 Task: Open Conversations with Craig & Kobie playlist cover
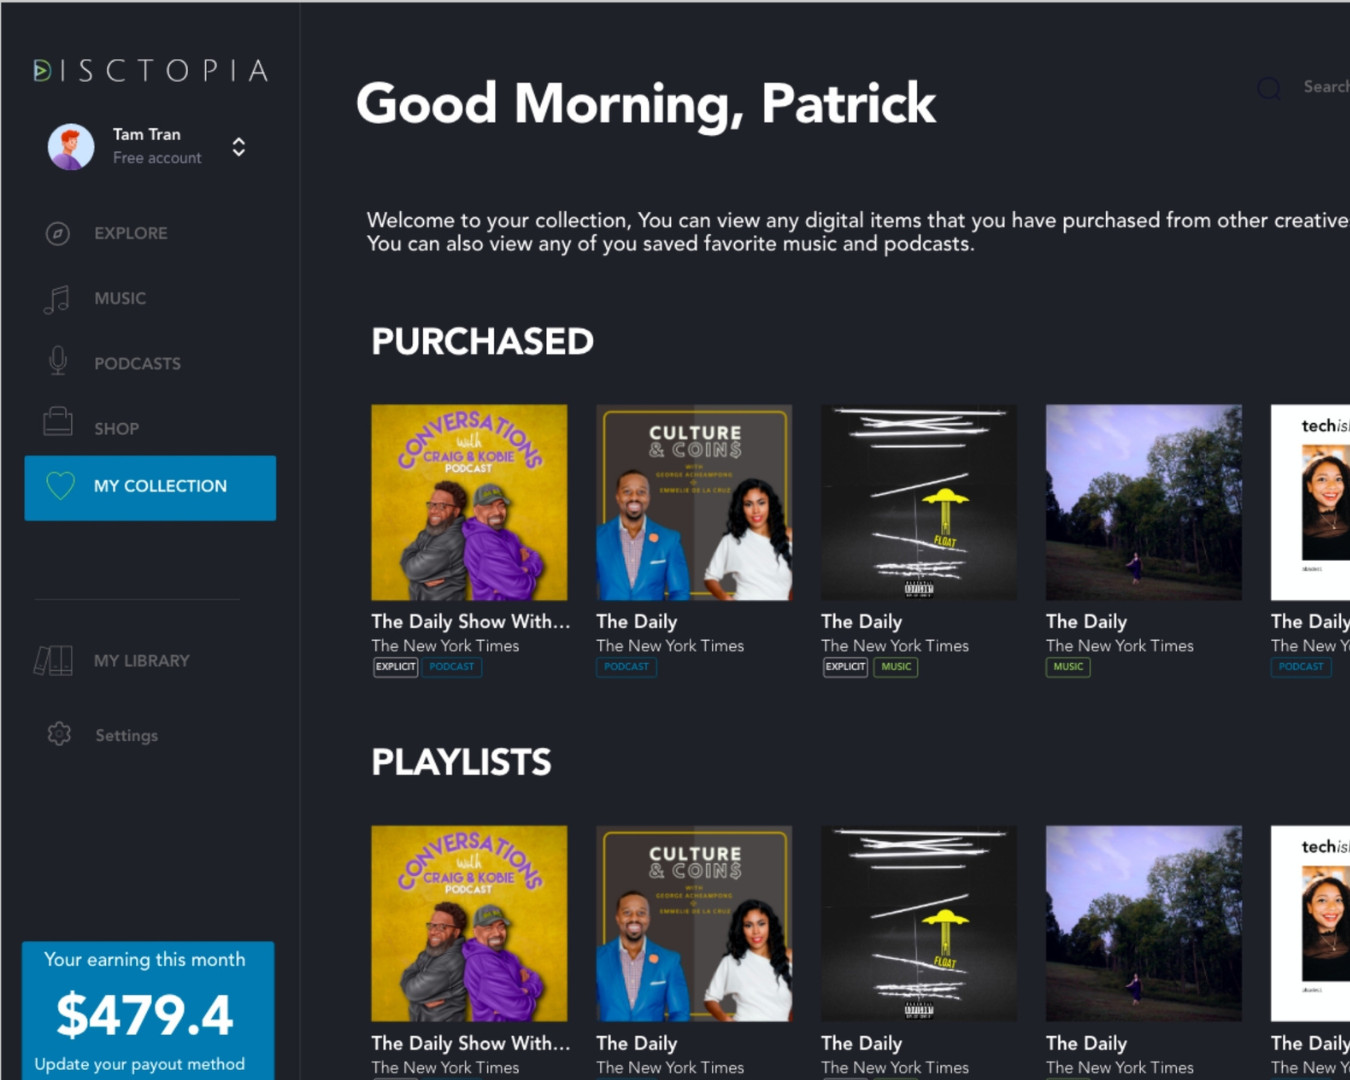(x=469, y=923)
